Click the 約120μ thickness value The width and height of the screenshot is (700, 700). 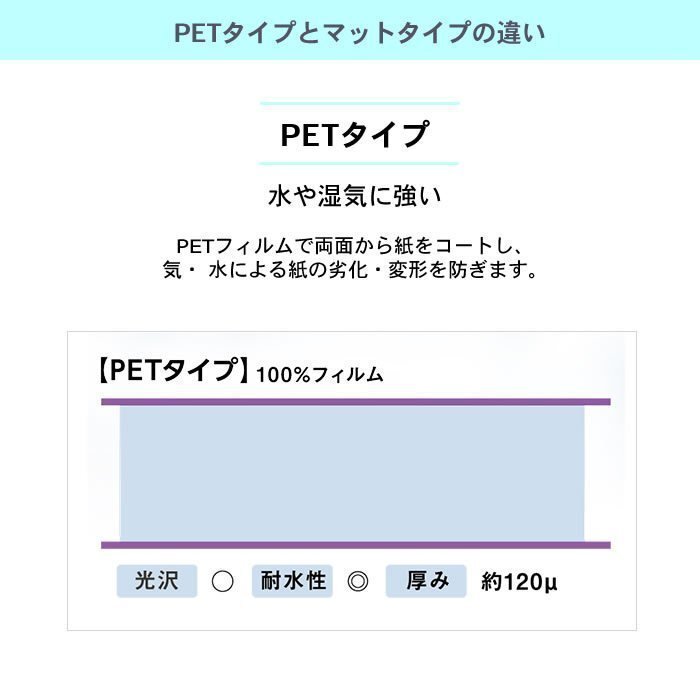coord(518,582)
